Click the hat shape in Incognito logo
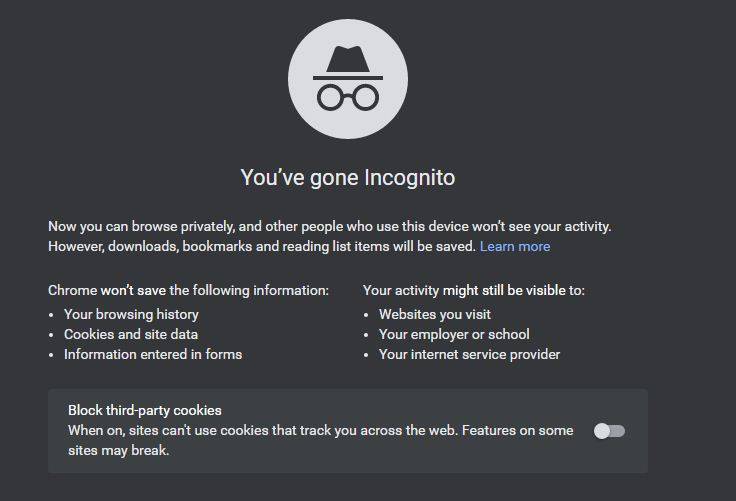Image resolution: width=736 pixels, height=501 pixels. click(x=348, y=63)
